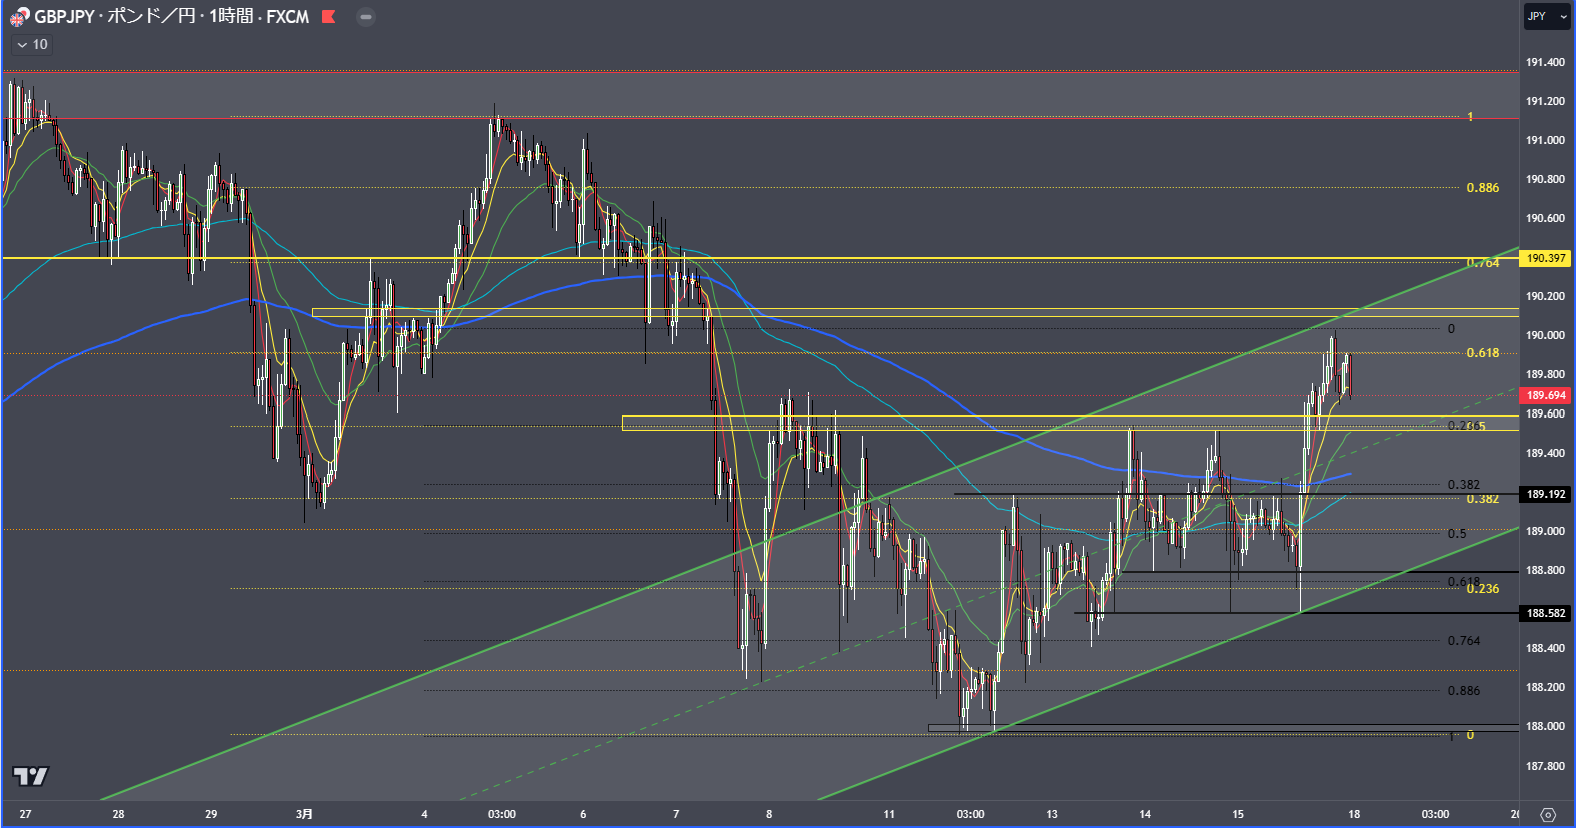Expand the collapsed indicator legend showing 10

coord(32,45)
